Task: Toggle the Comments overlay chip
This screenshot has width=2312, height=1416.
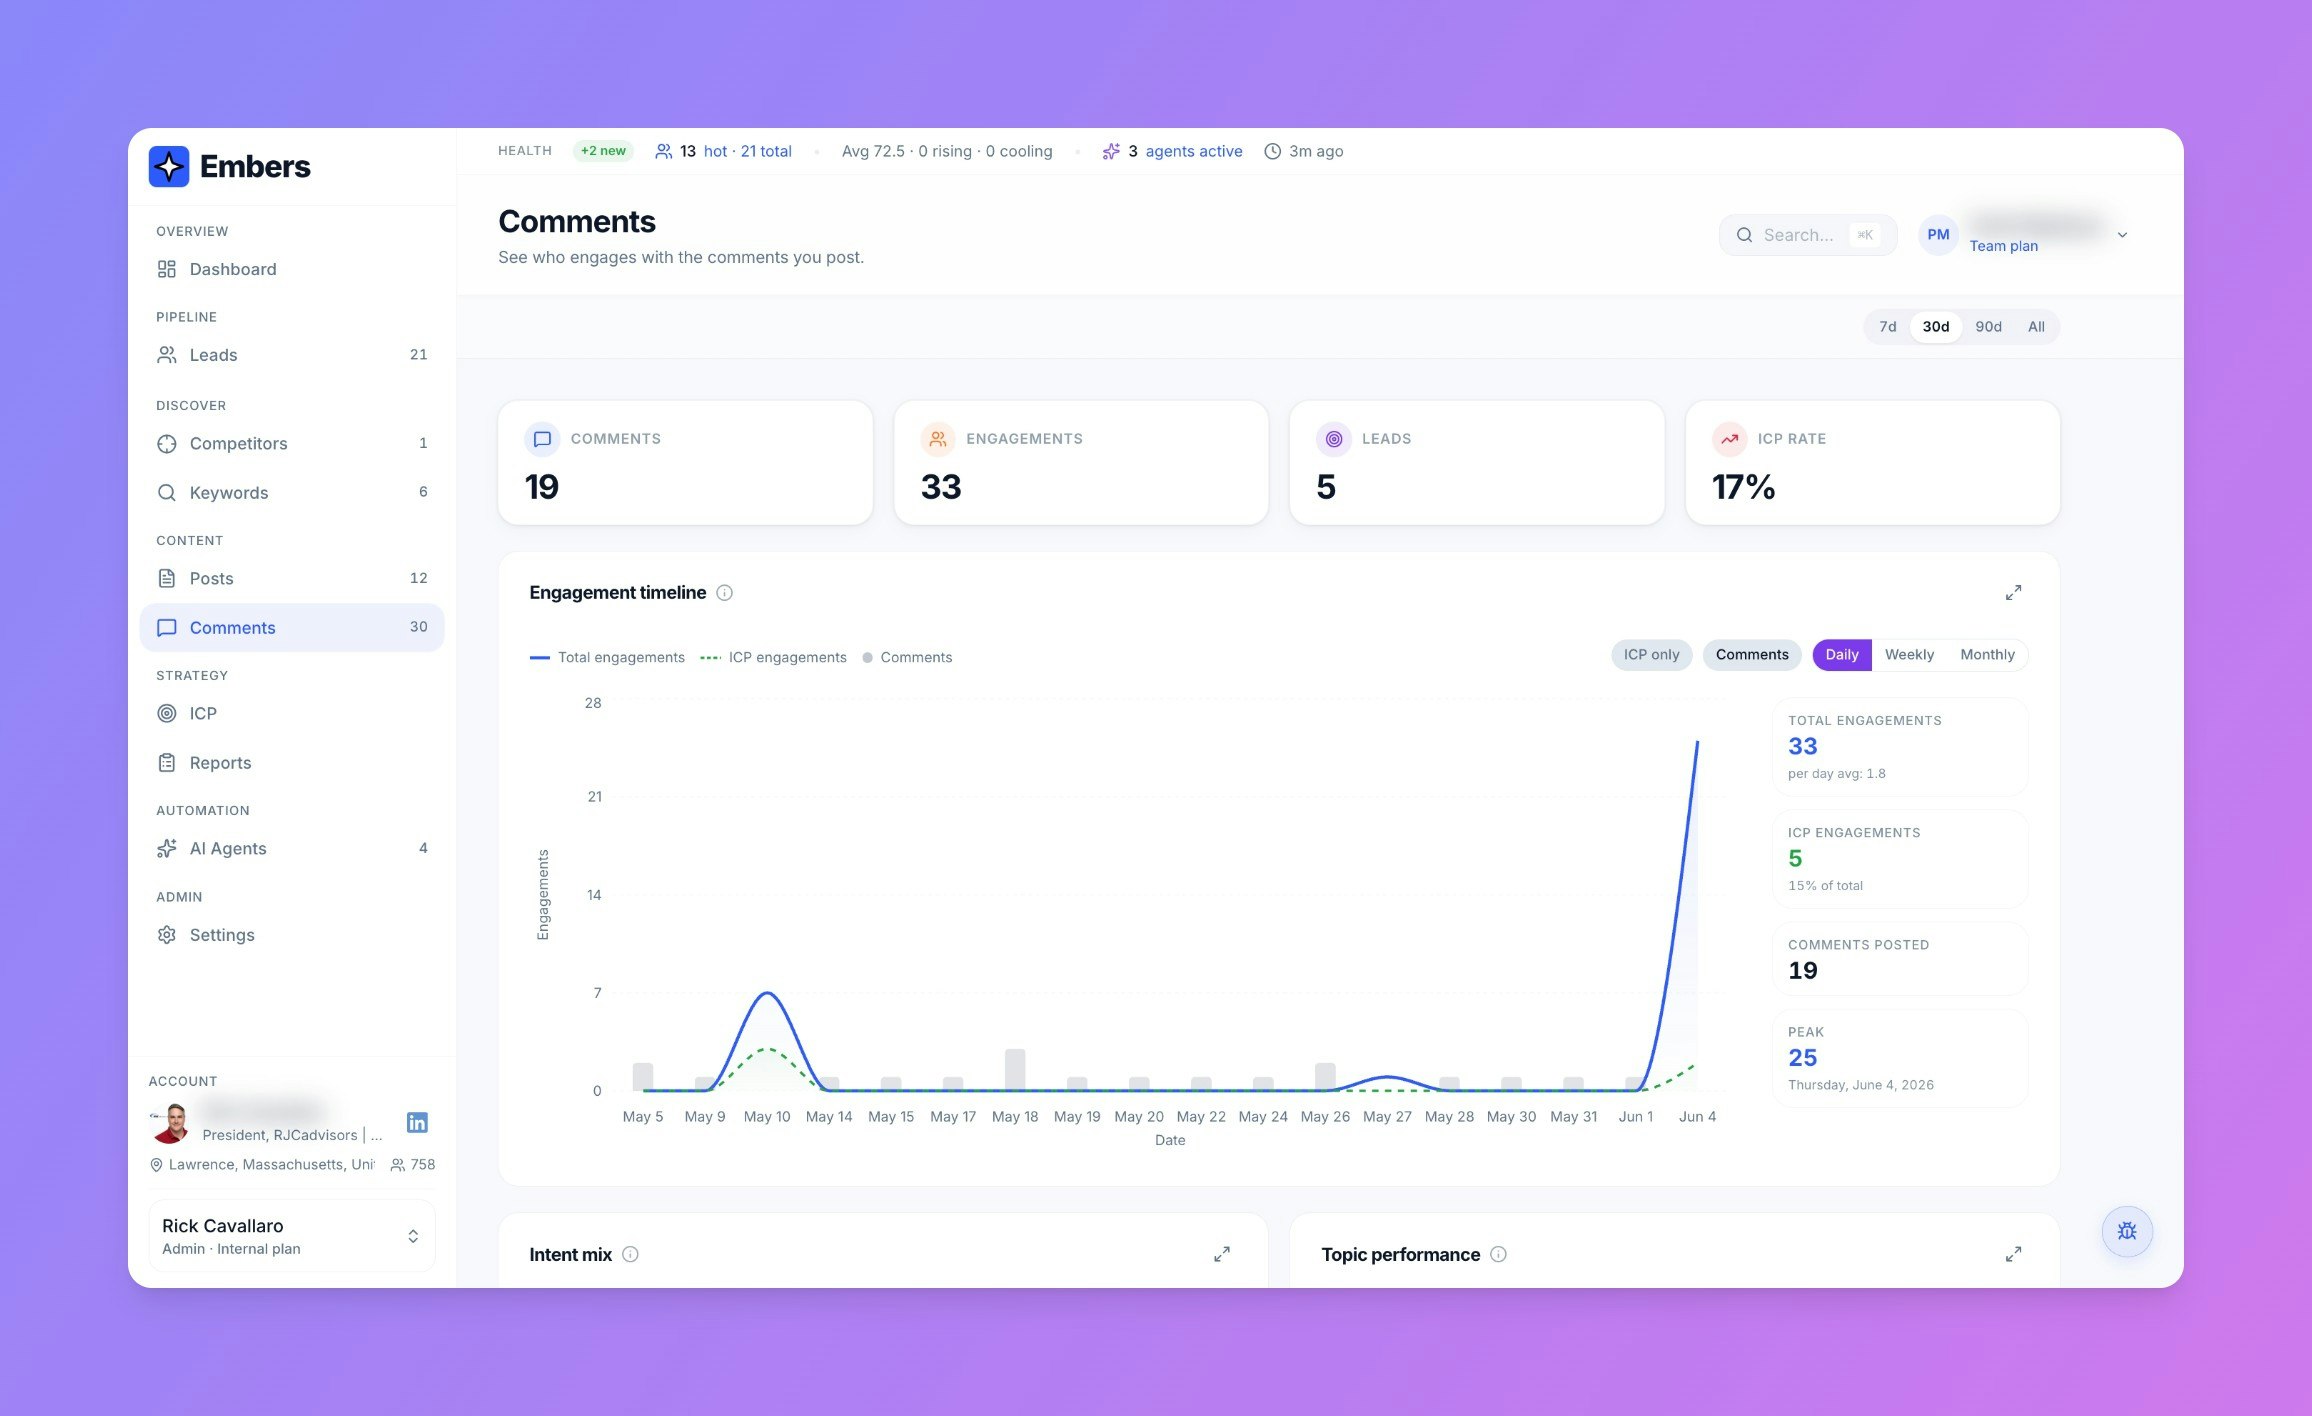Action: tap(1752, 655)
